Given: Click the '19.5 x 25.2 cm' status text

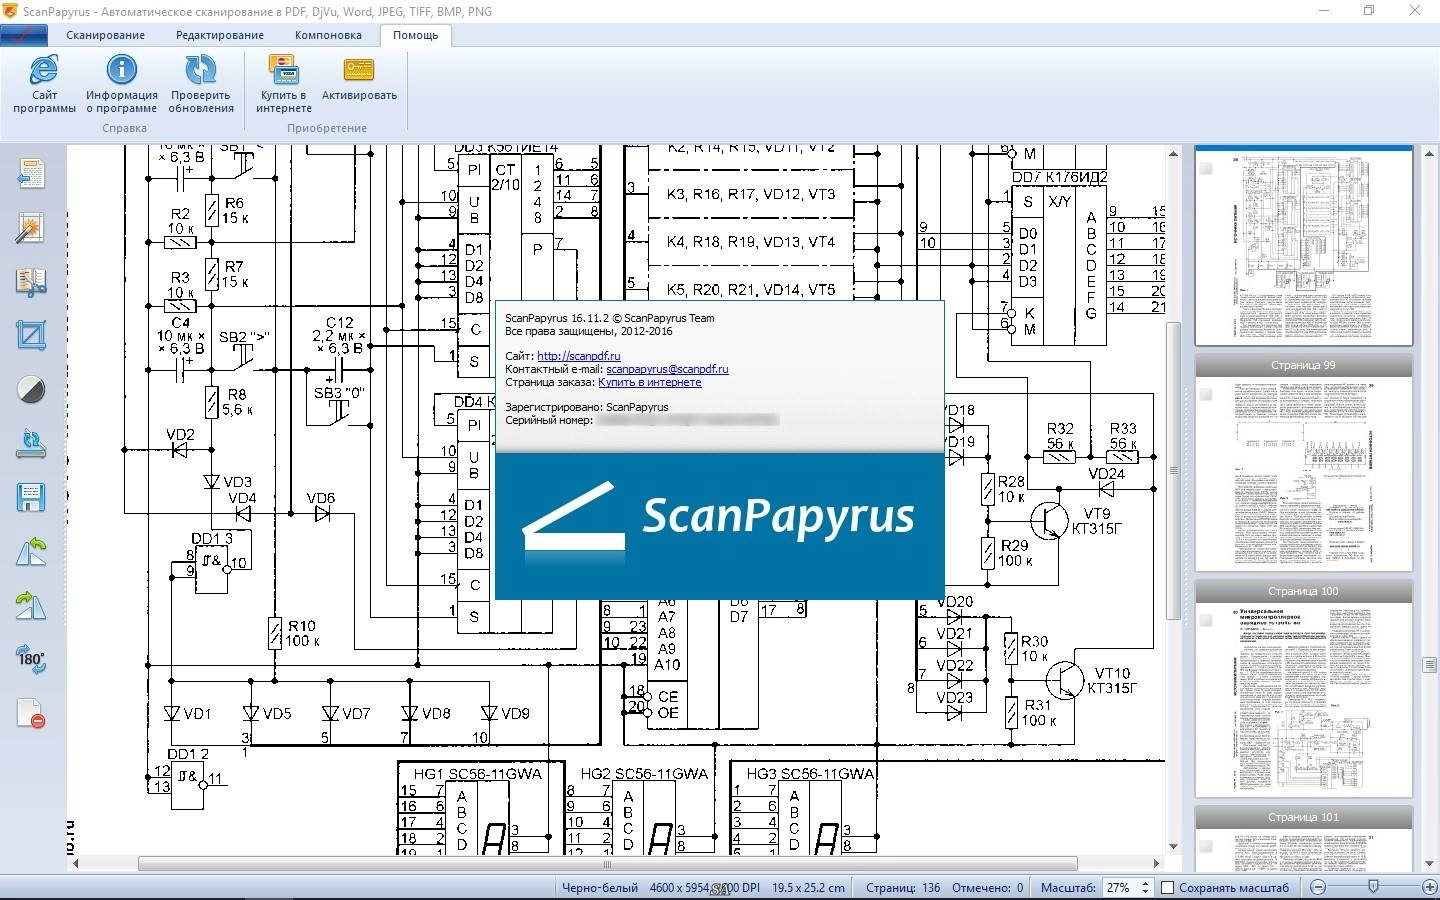Looking at the screenshot, I should [808, 887].
